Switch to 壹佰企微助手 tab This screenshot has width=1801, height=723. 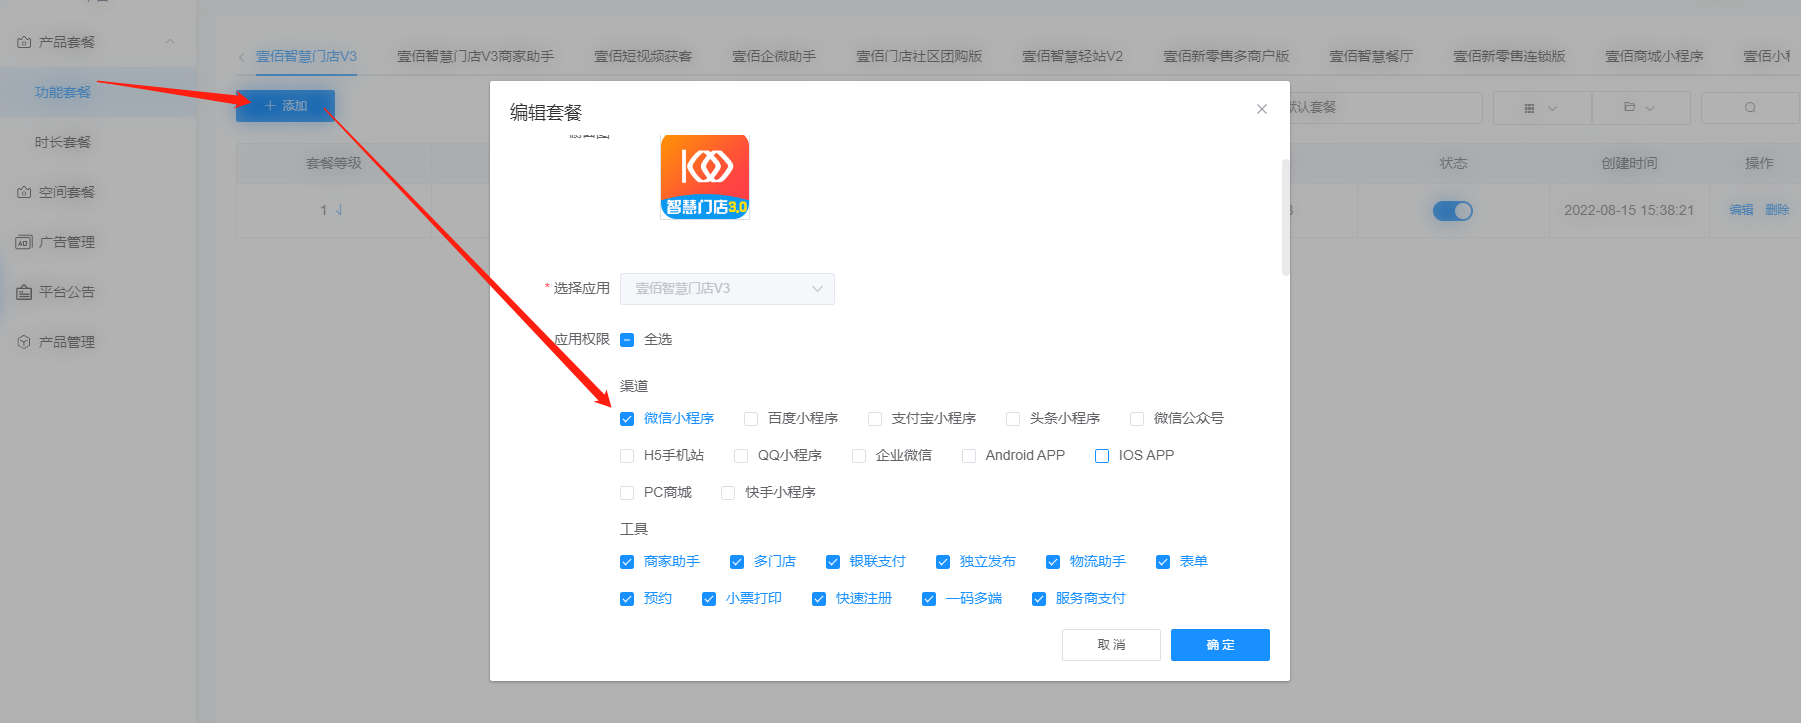tap(774, 56)
